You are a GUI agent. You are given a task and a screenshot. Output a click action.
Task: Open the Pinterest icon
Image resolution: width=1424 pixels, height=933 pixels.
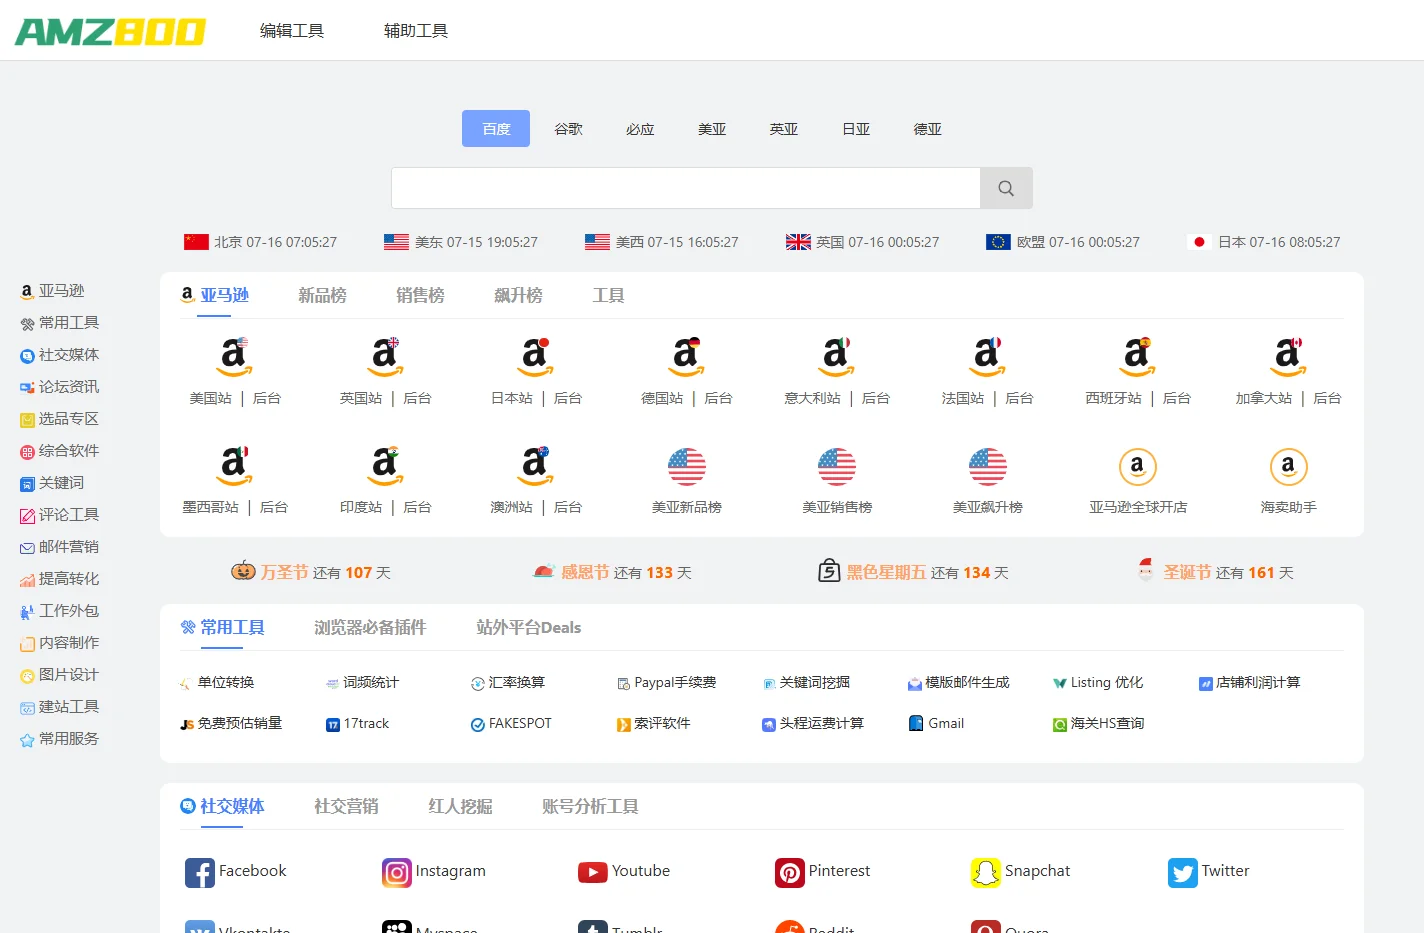[x=790, y=873]
